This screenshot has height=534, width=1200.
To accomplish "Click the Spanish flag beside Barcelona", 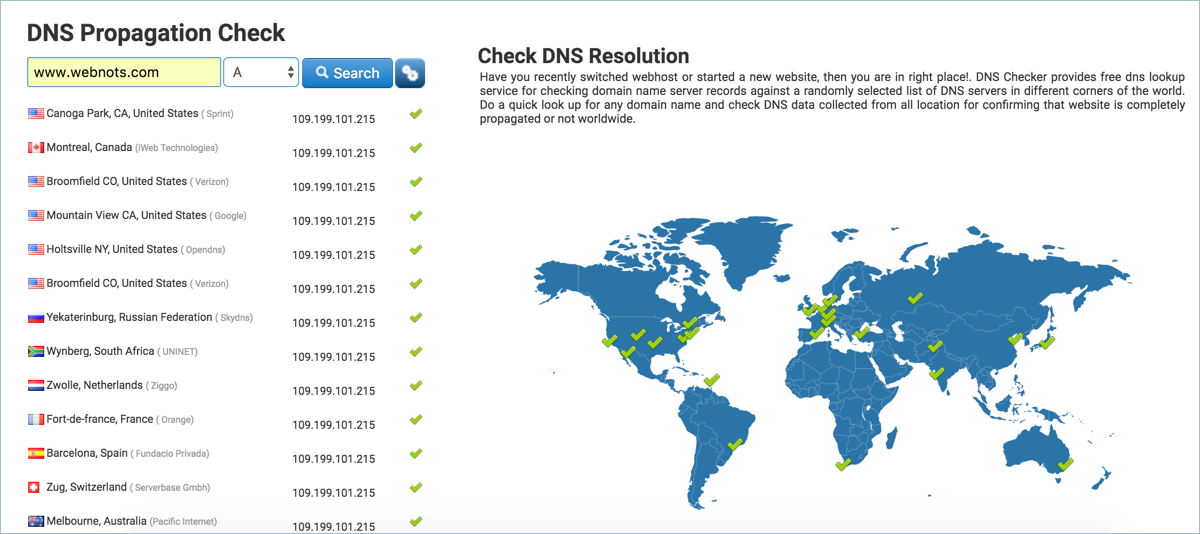I will coord(36,454).
